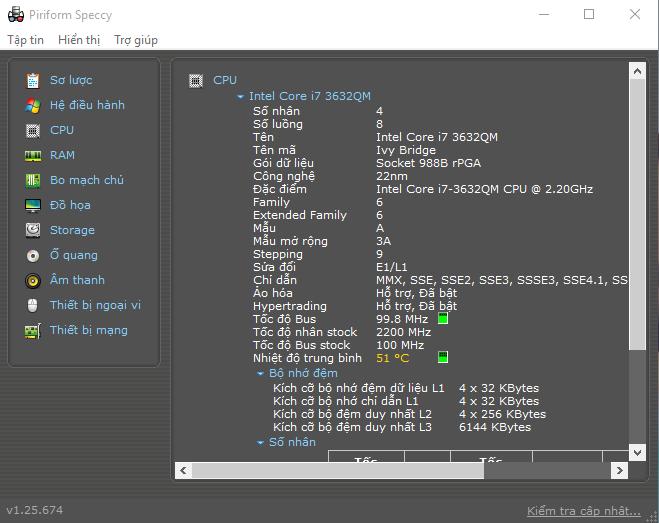Open the Tập tin menu
Screen dimensions: 659x523
tap(26, 40)
